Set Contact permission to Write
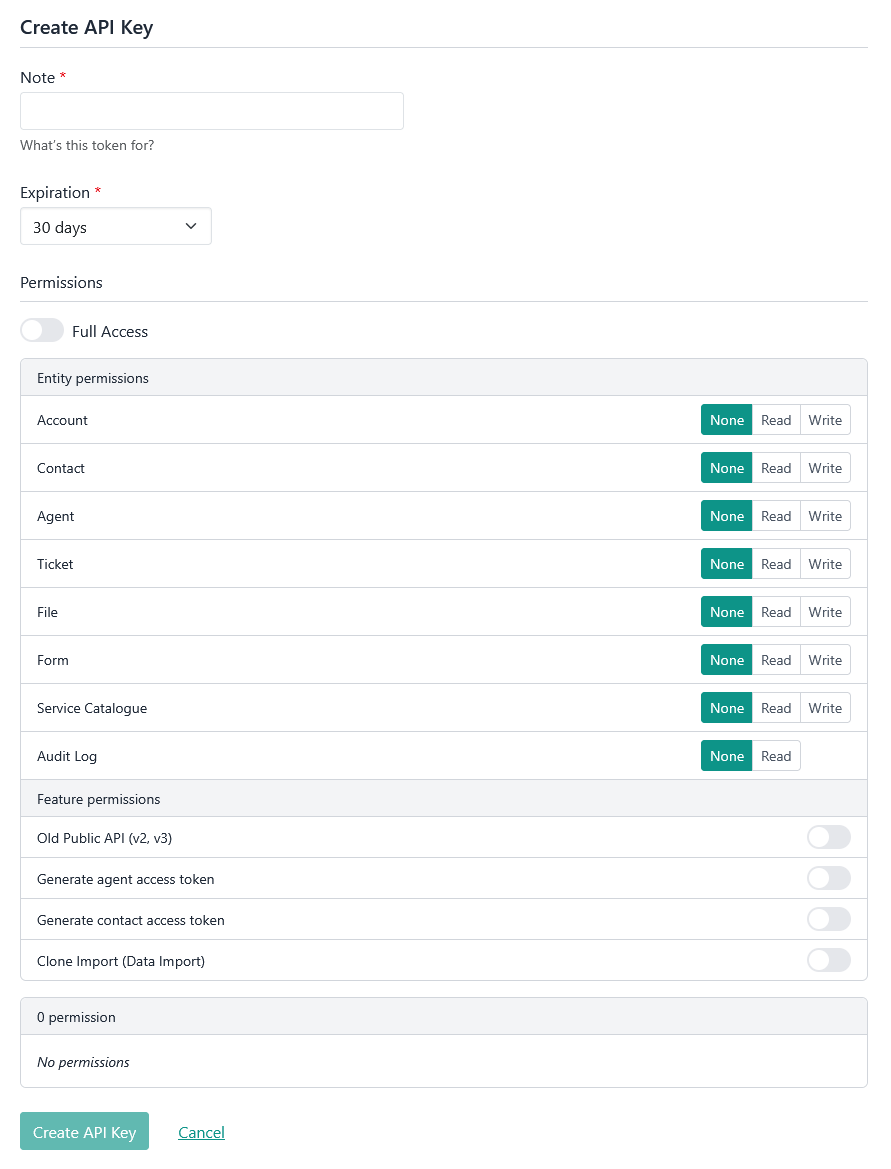 click(825, 468)
